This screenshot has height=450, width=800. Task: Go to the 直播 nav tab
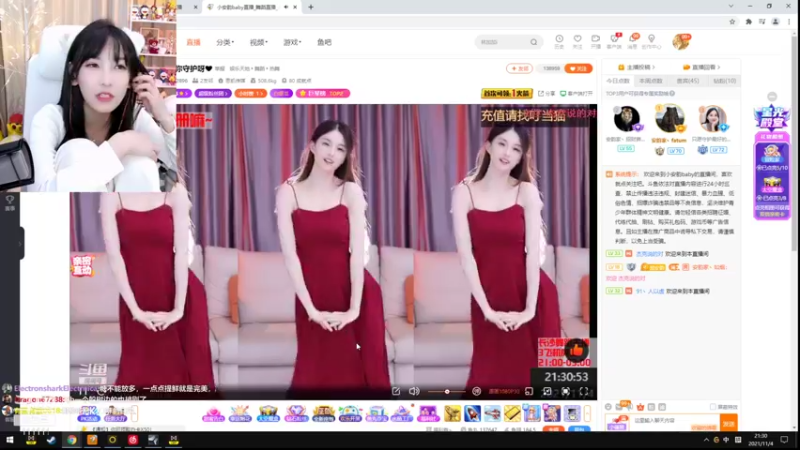(x=193, y=42)
